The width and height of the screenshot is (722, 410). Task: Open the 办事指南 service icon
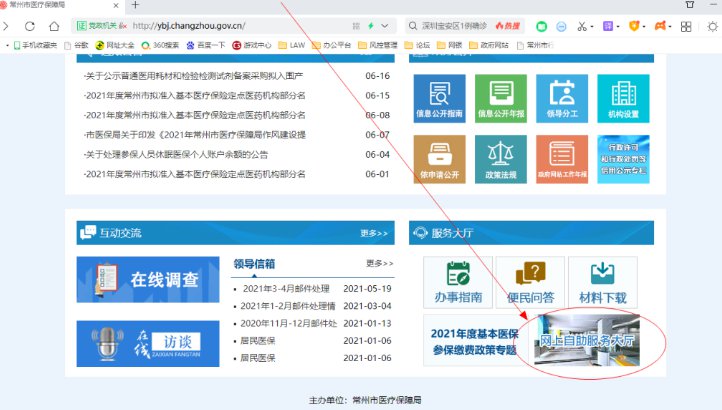click(x=458, y=283)
